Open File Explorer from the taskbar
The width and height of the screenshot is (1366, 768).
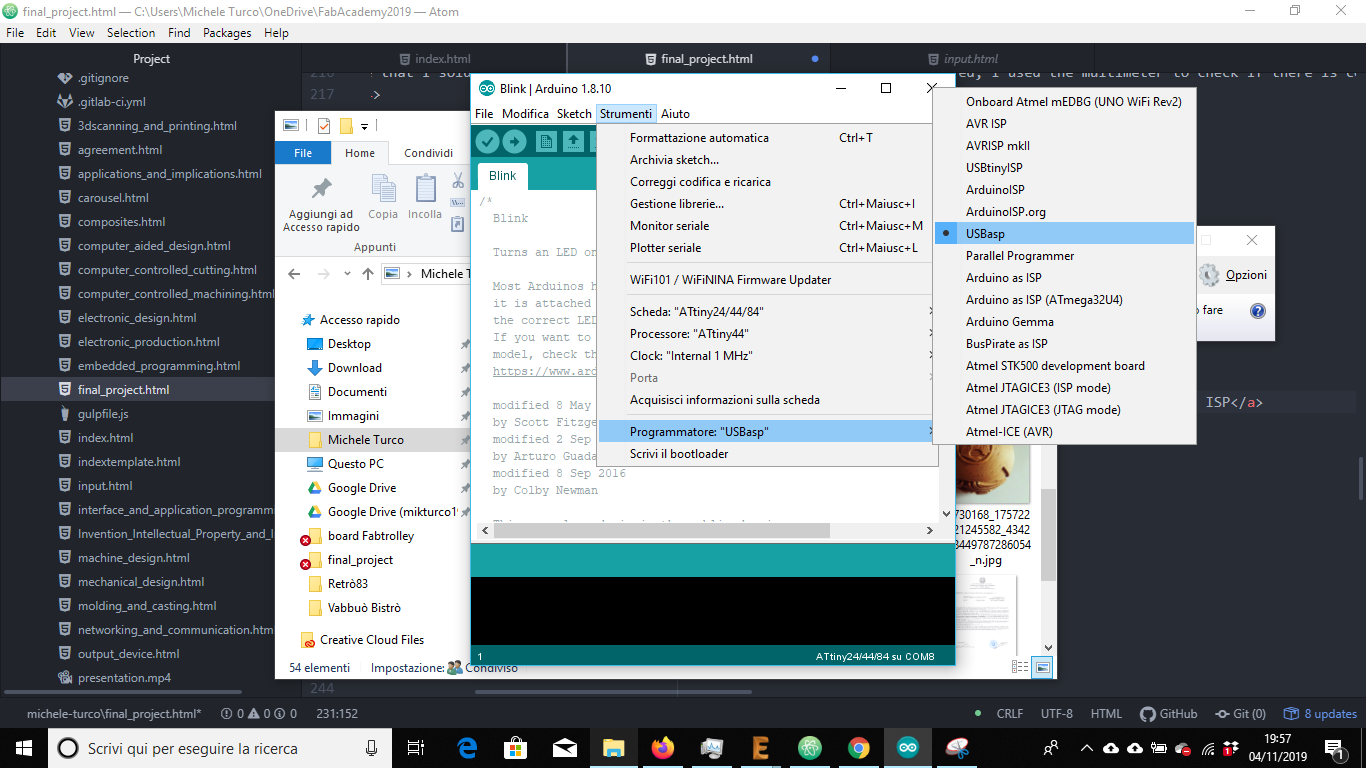(x=613, y=748)
